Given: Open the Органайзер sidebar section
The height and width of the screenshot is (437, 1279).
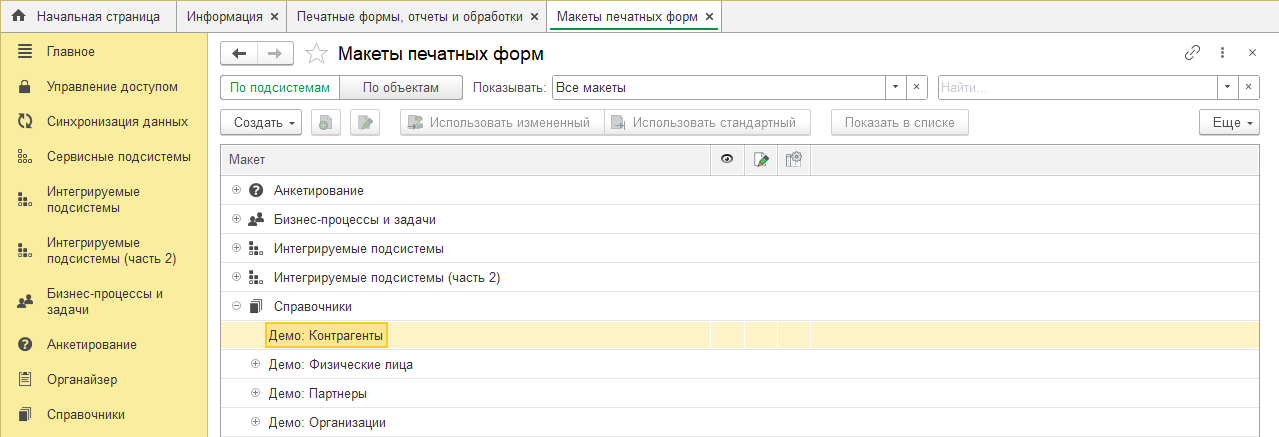Looking at the screenshot, I should click(82, 379).
